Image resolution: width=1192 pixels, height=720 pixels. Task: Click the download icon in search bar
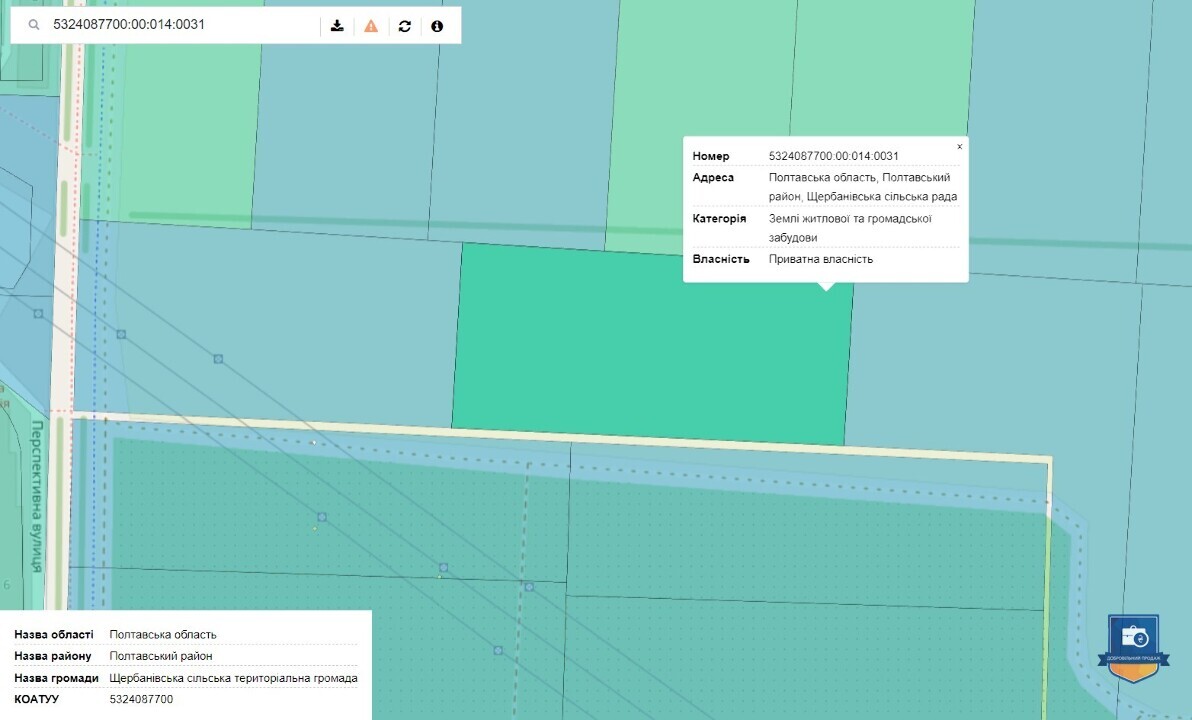pyautogui.click(x=338, y=26)
